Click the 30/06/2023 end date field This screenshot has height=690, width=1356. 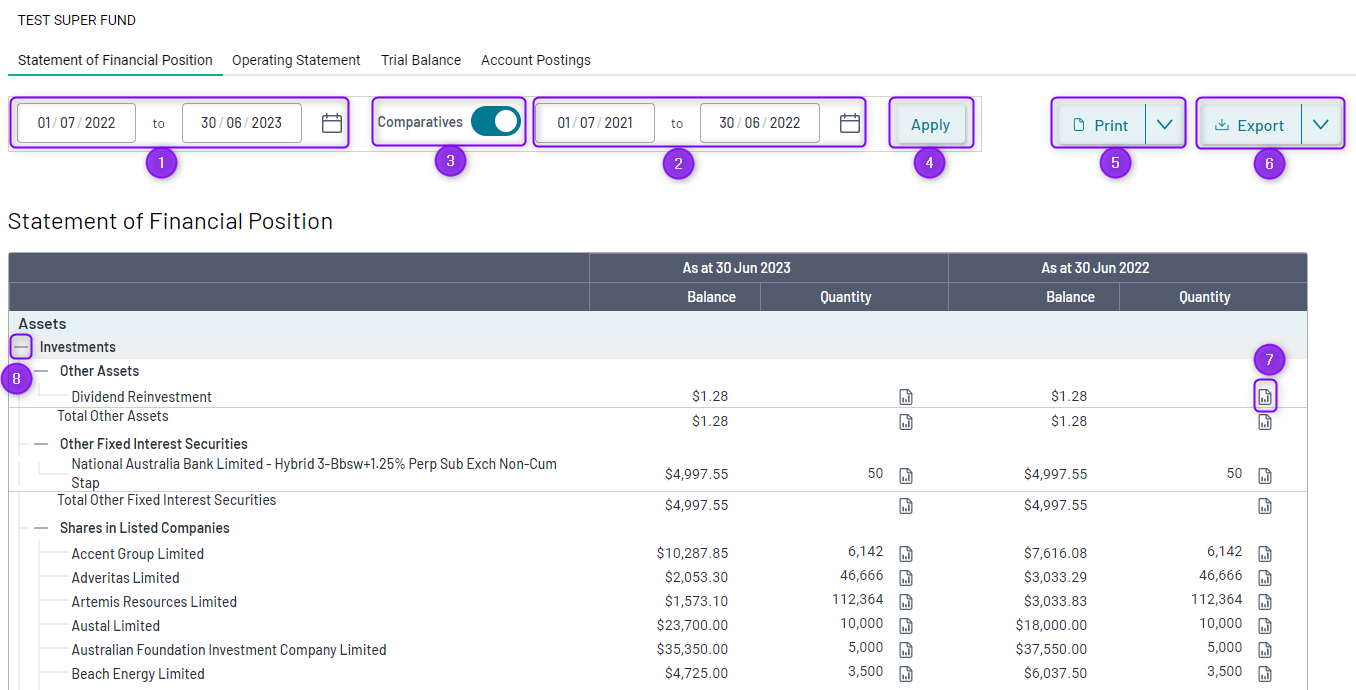click(242, 123)
